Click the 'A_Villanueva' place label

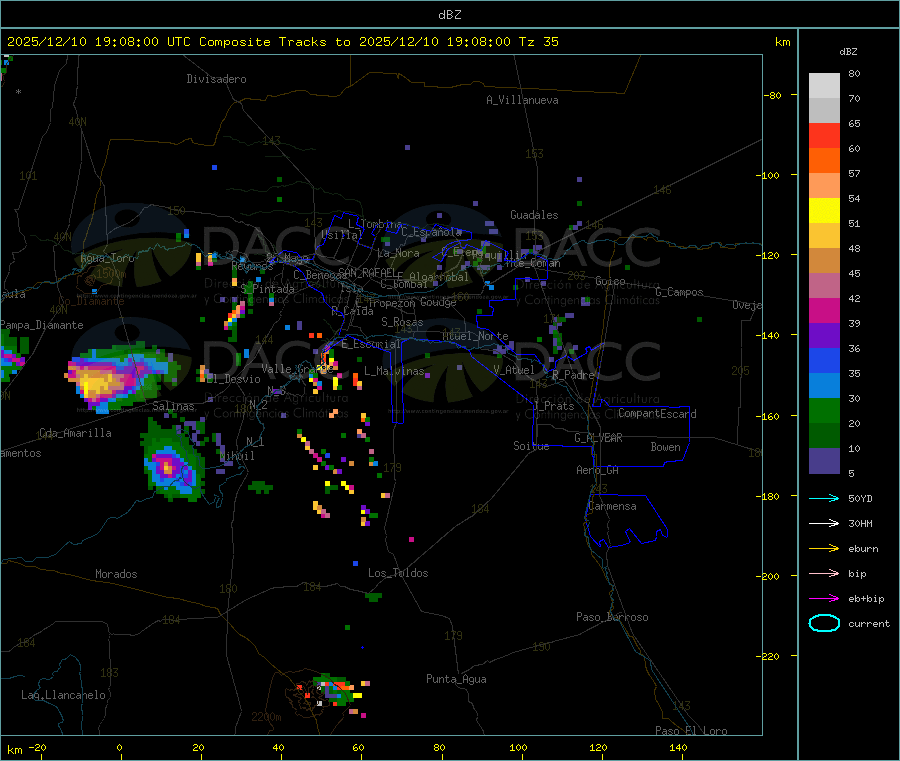point(522,100)
